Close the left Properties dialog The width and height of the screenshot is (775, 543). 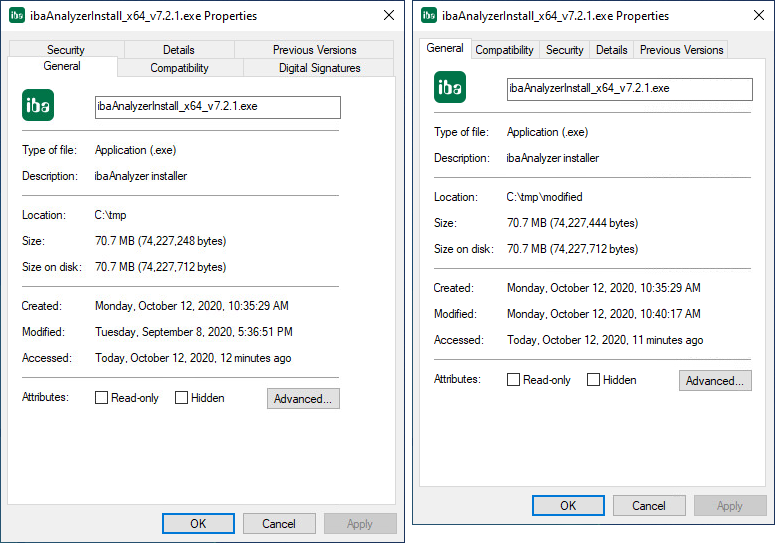[x=389, y=15]
